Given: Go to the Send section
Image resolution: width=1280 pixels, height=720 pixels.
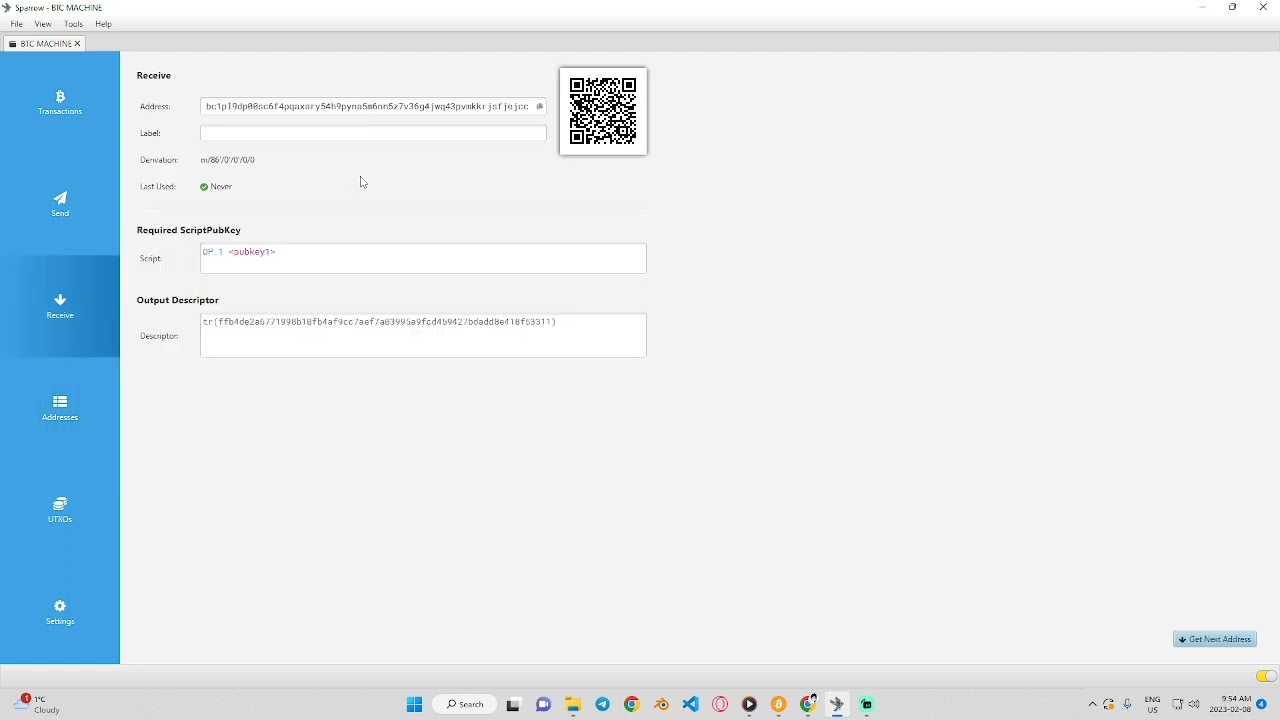Looking at the screenshot, I should 60,204.
